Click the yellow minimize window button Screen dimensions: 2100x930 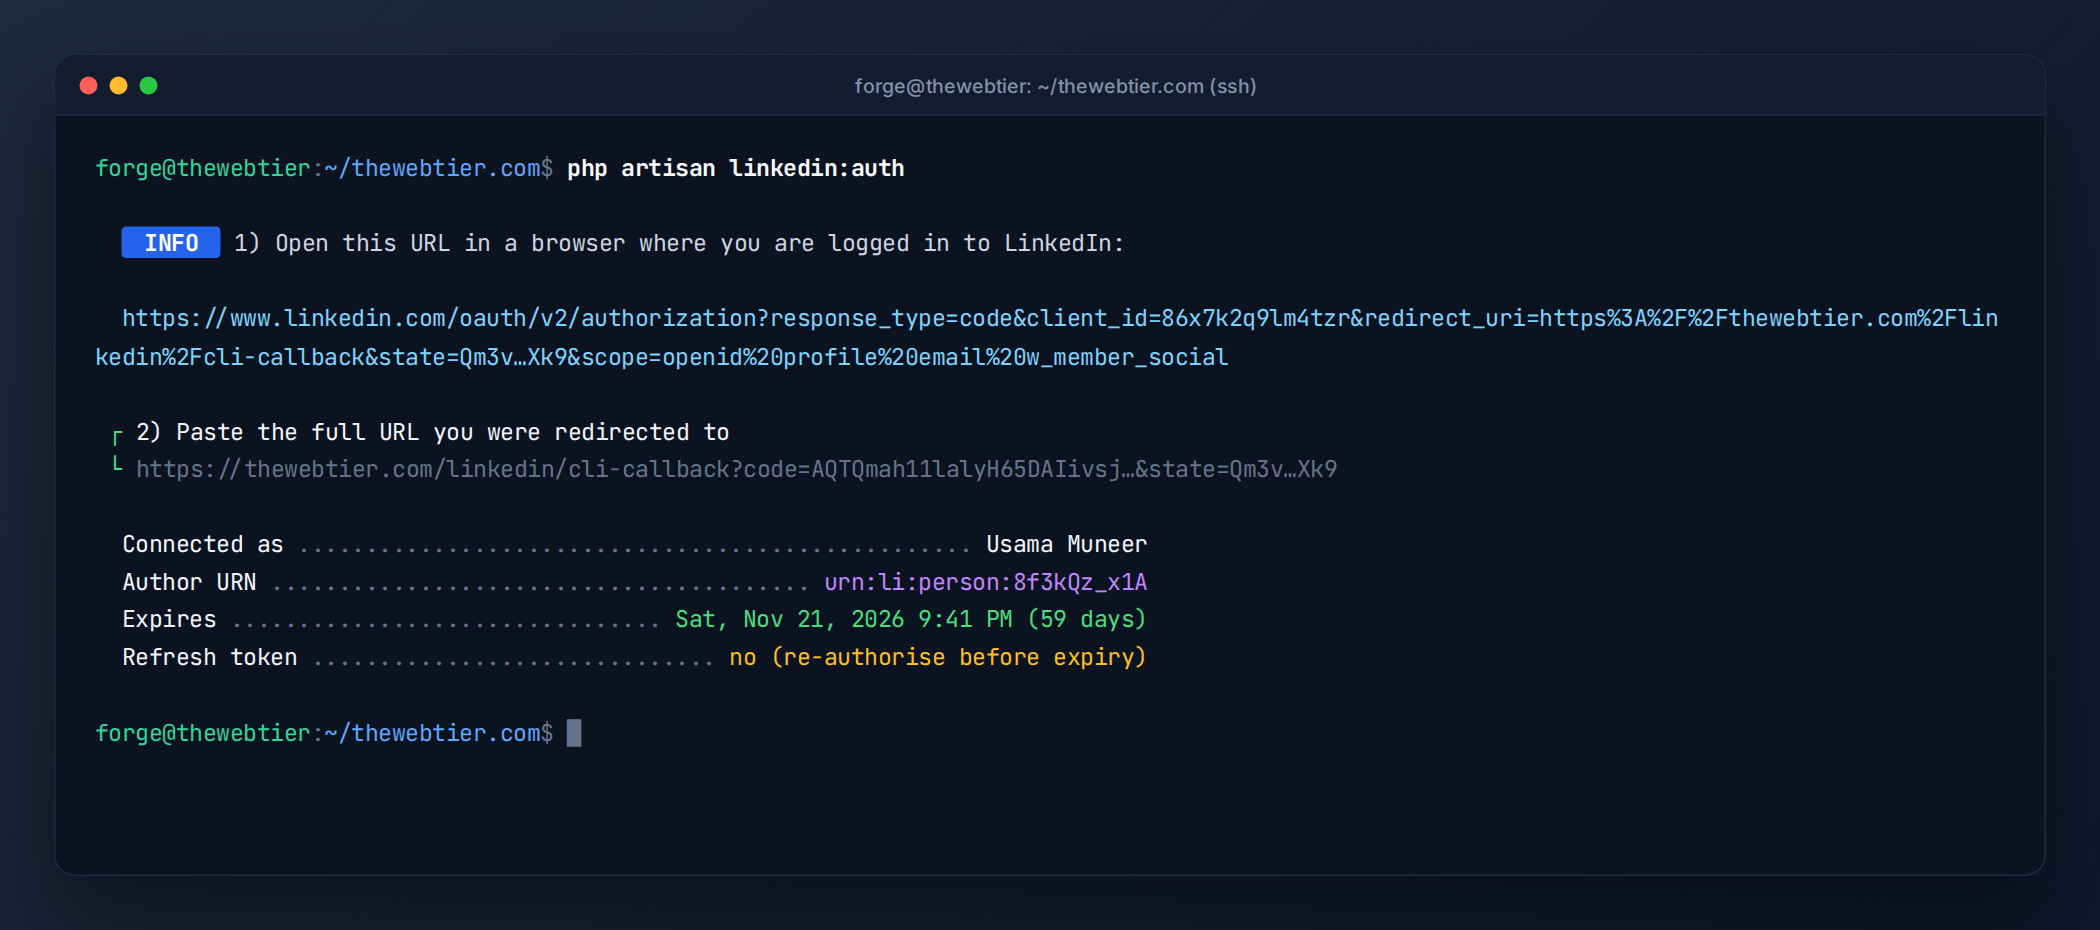[118, 86]
